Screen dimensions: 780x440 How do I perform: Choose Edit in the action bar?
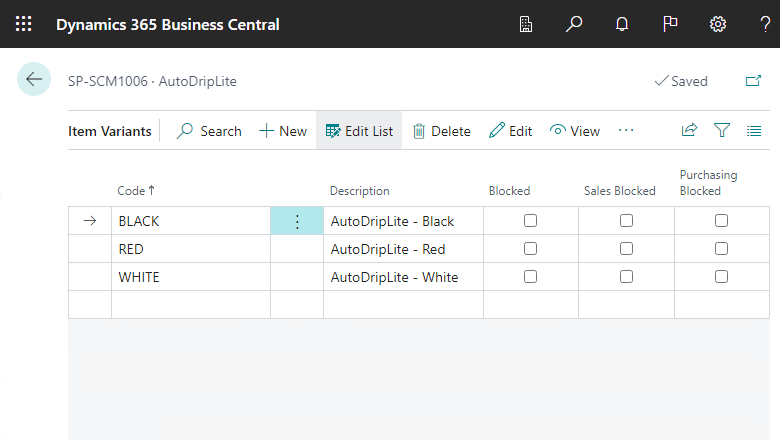pos(510,131)
